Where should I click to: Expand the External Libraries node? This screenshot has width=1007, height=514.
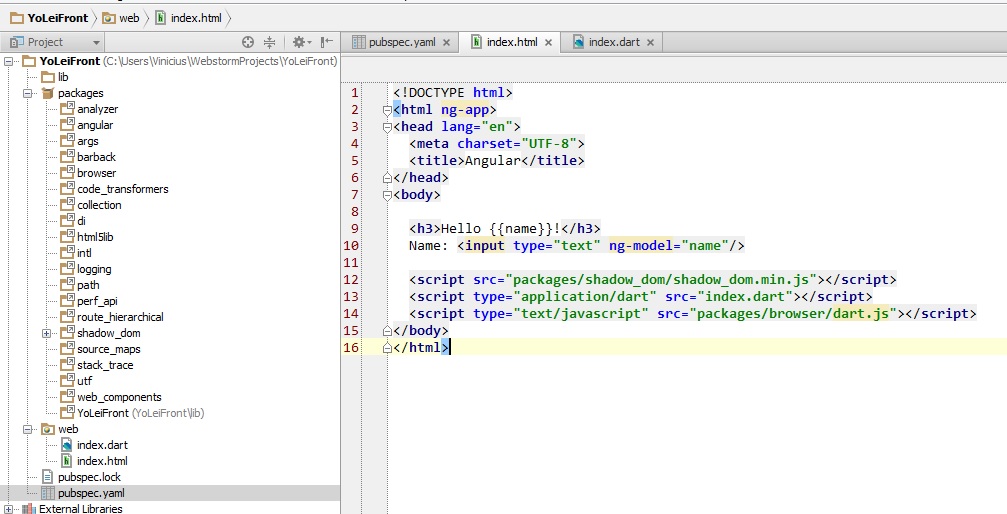tap(9, 509)
